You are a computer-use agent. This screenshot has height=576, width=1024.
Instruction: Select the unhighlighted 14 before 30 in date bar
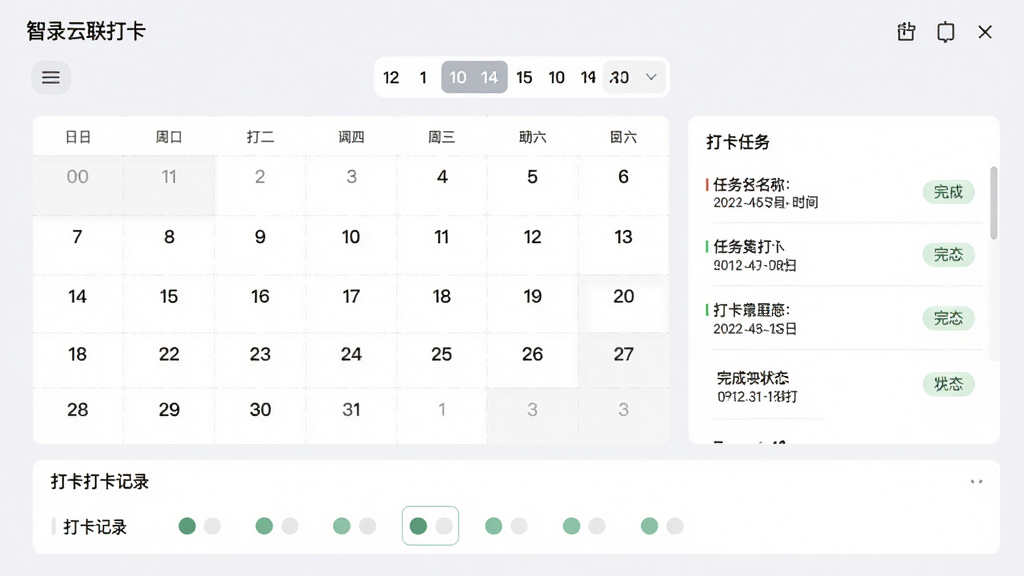point(588,78)
